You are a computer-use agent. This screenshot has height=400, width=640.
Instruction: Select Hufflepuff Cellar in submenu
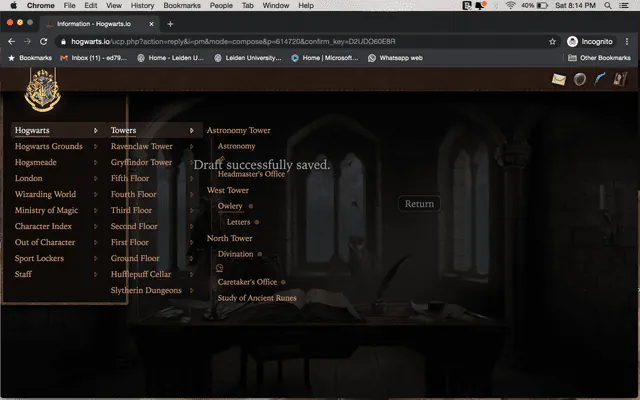(141, 274)
